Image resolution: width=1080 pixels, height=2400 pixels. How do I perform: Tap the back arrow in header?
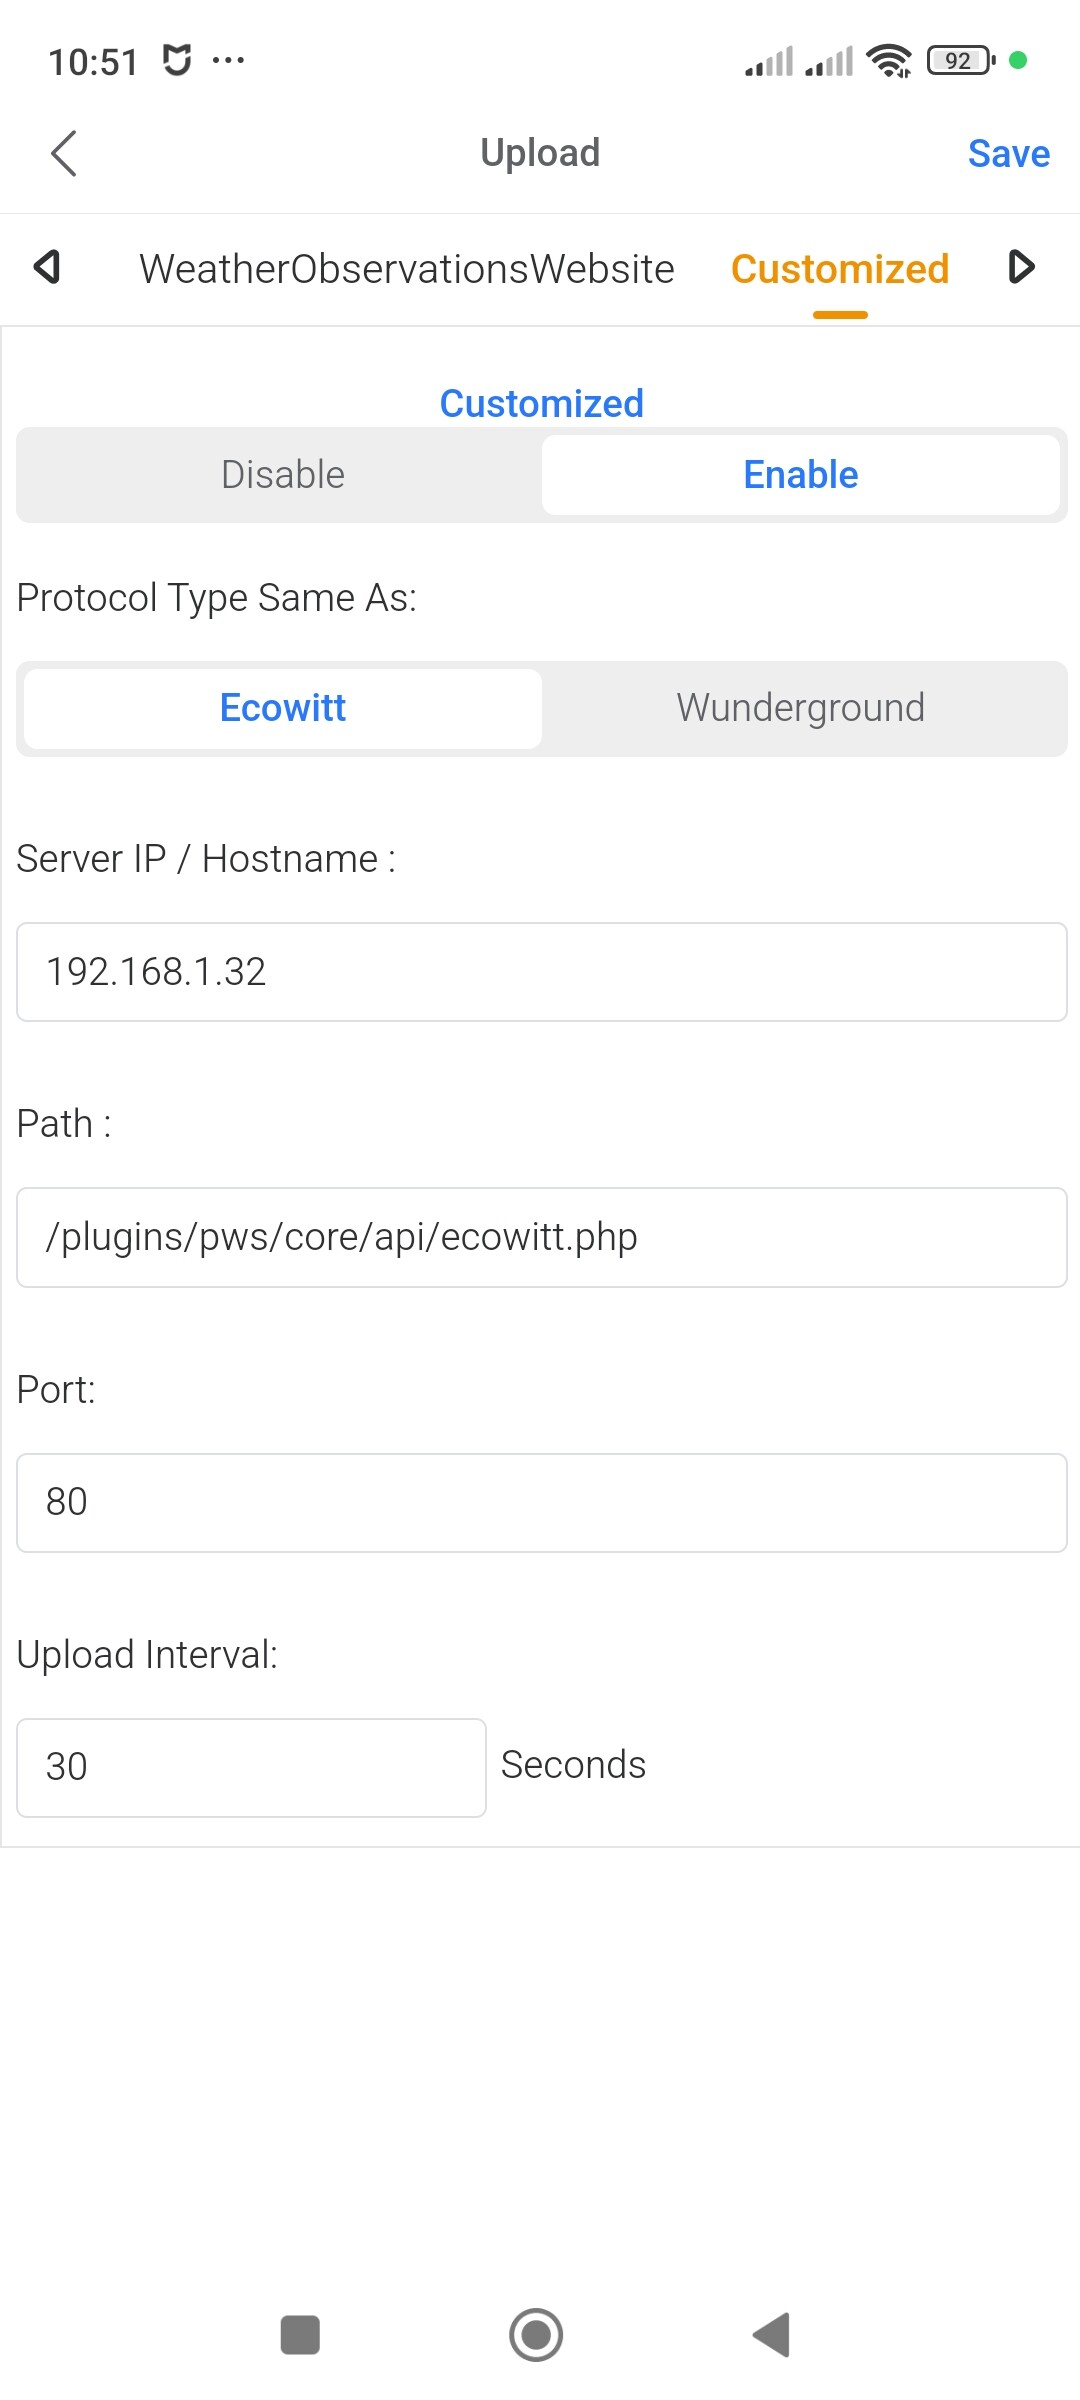pyautogui.click(x=64, y=154)
